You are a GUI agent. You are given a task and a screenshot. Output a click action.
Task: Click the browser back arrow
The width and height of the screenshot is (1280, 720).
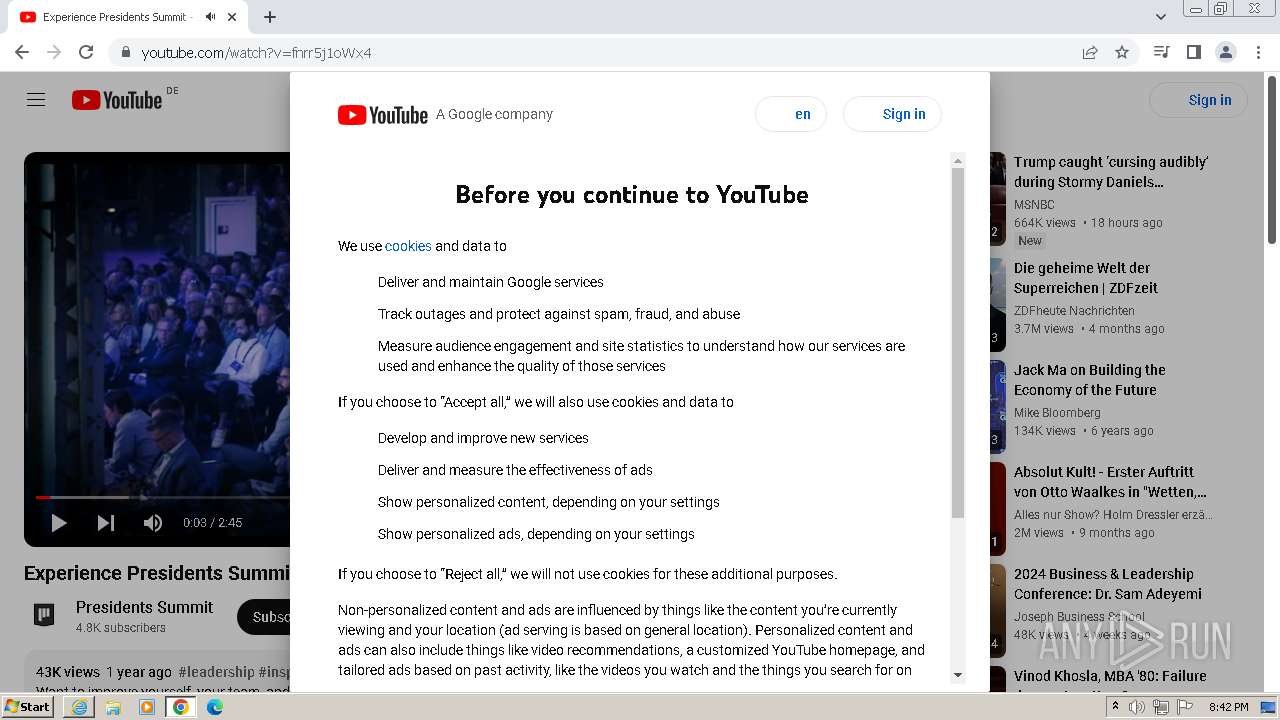[x=22, y=52]
